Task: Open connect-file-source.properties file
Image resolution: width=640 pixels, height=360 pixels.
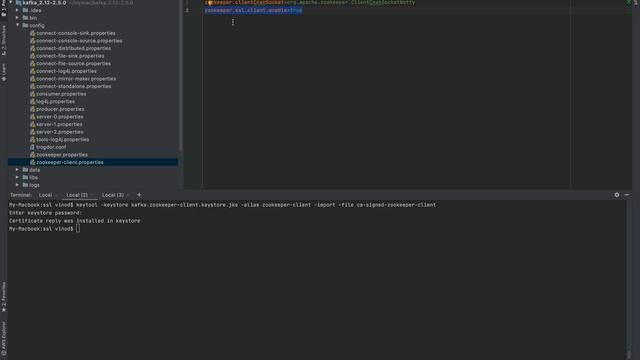Action: tap(73, 64)
